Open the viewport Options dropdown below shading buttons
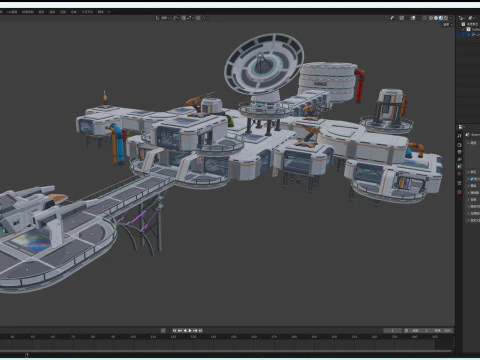The height and width of the screenshot is (360, 480). point(448,25)
